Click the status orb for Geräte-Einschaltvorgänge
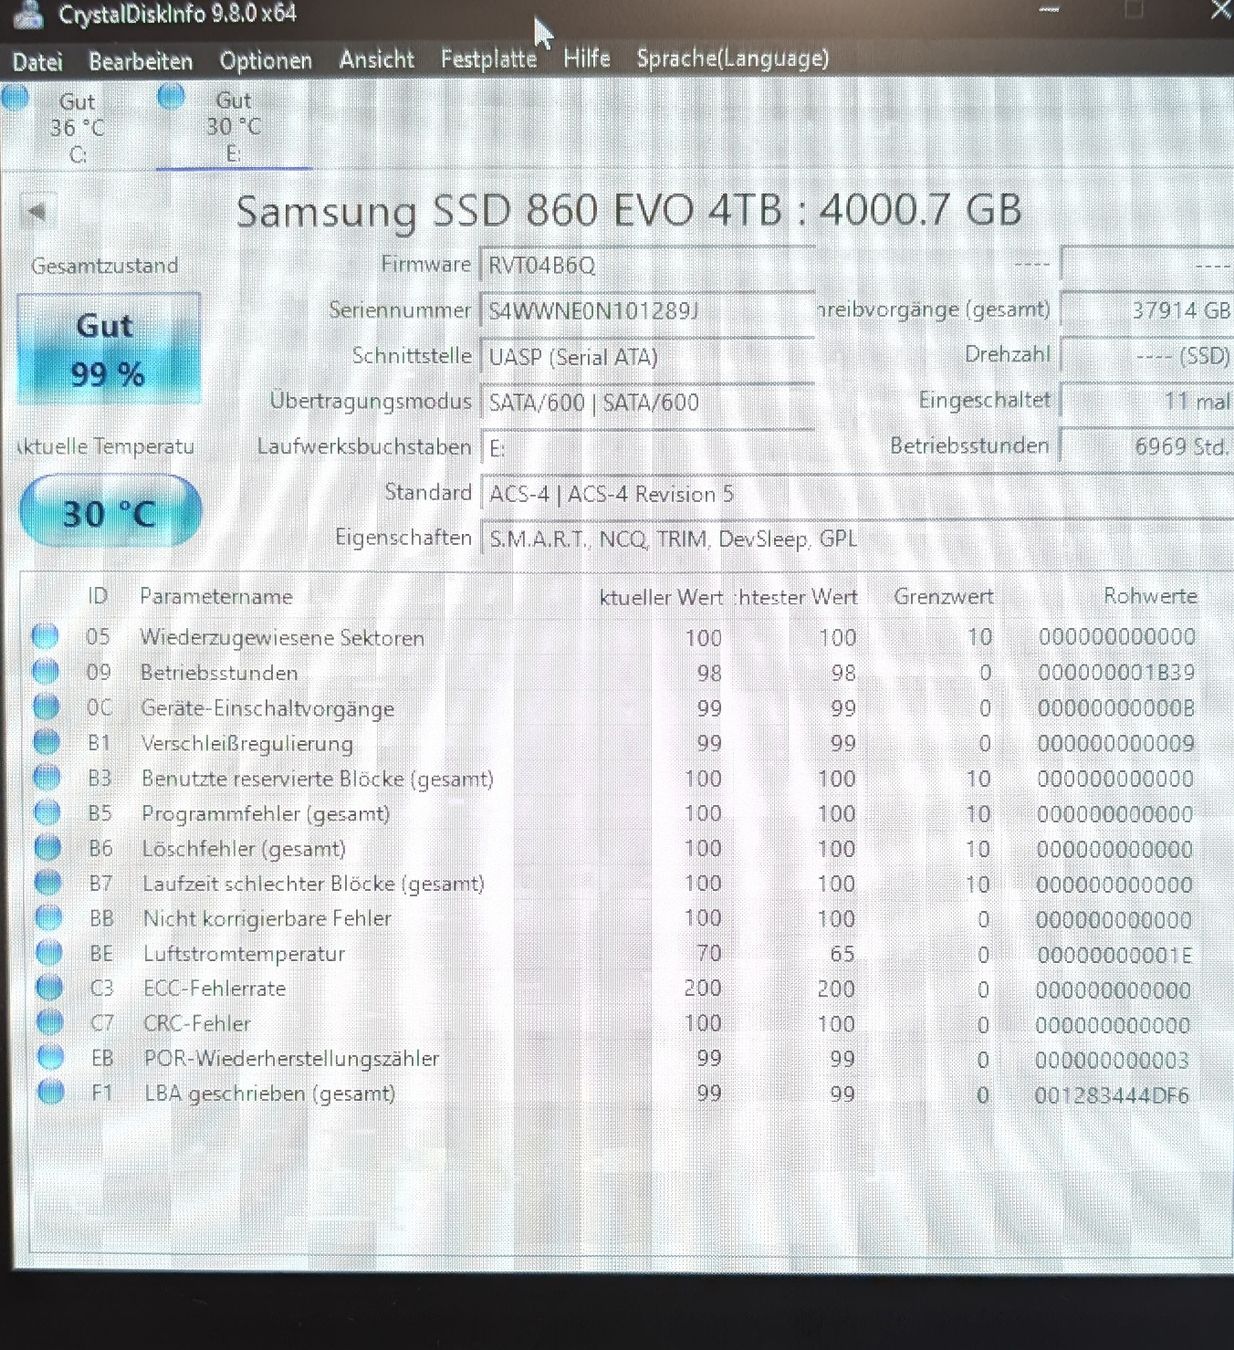Viewport: 1234px width, 1350px height. point(46,706)
